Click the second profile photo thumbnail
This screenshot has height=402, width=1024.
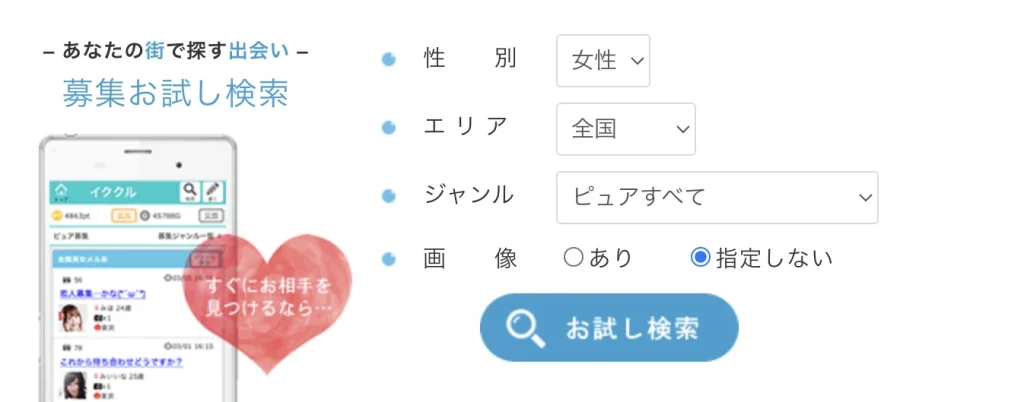pos(72,385)
